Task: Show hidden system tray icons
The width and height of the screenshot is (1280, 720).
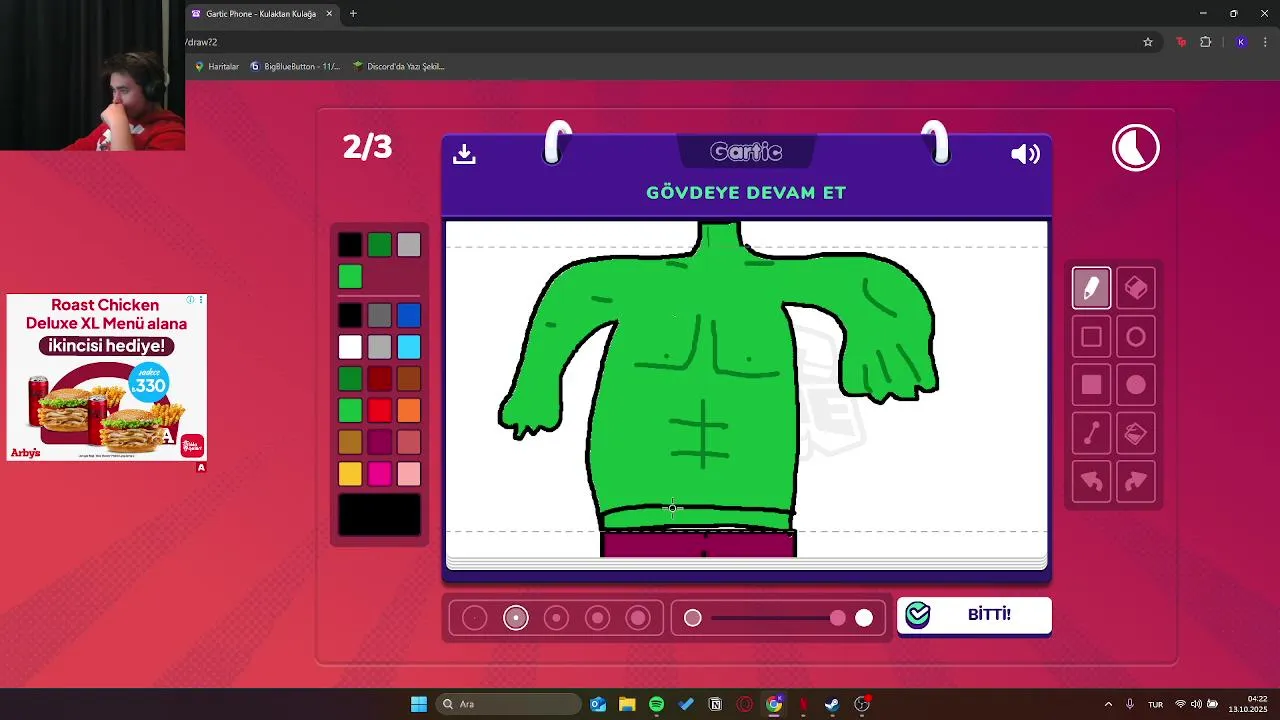Action: pyautogui.click(x=1108, y=704)
